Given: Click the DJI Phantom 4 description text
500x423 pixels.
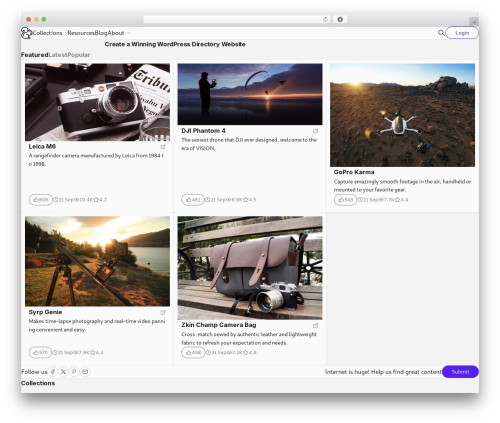Looking at the screenshot, I should [249, 144].
